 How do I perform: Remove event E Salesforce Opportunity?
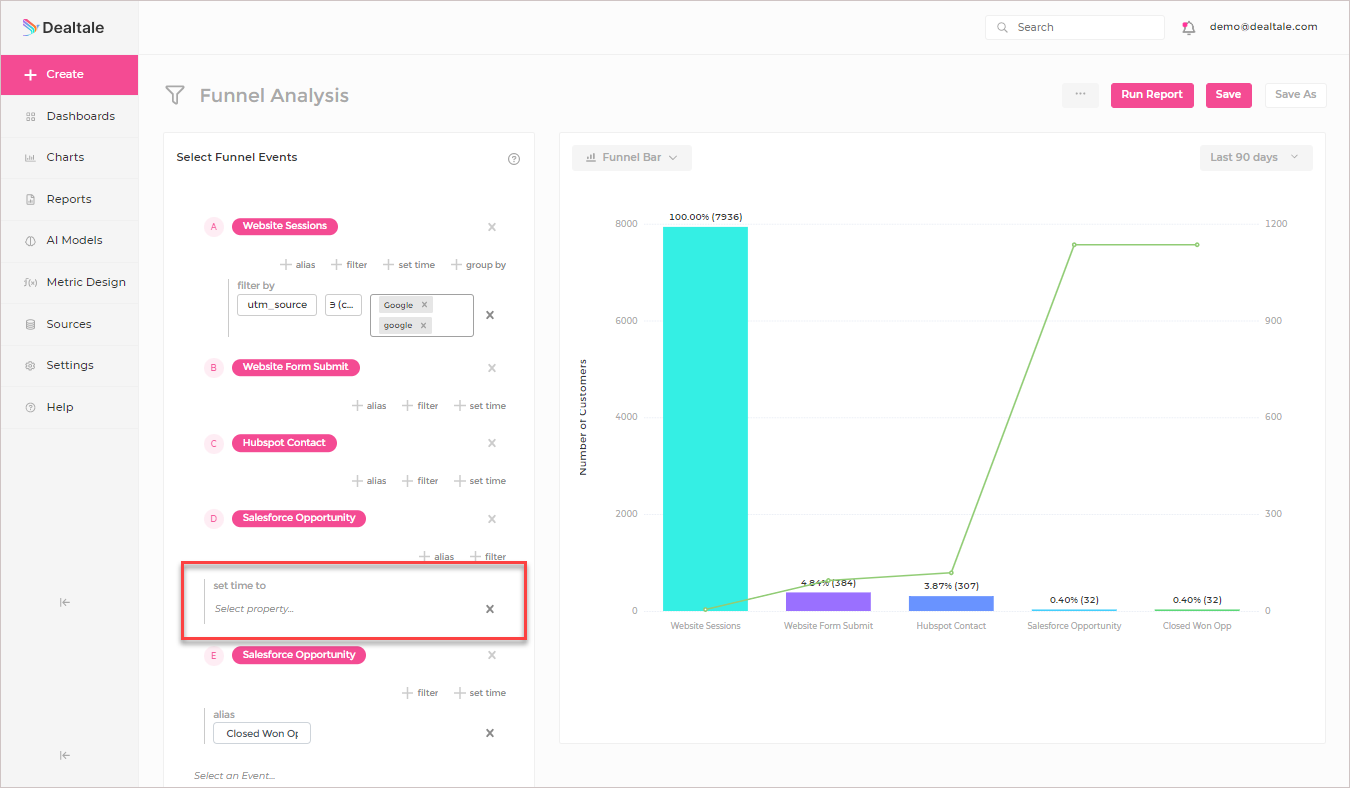[492, 655]
